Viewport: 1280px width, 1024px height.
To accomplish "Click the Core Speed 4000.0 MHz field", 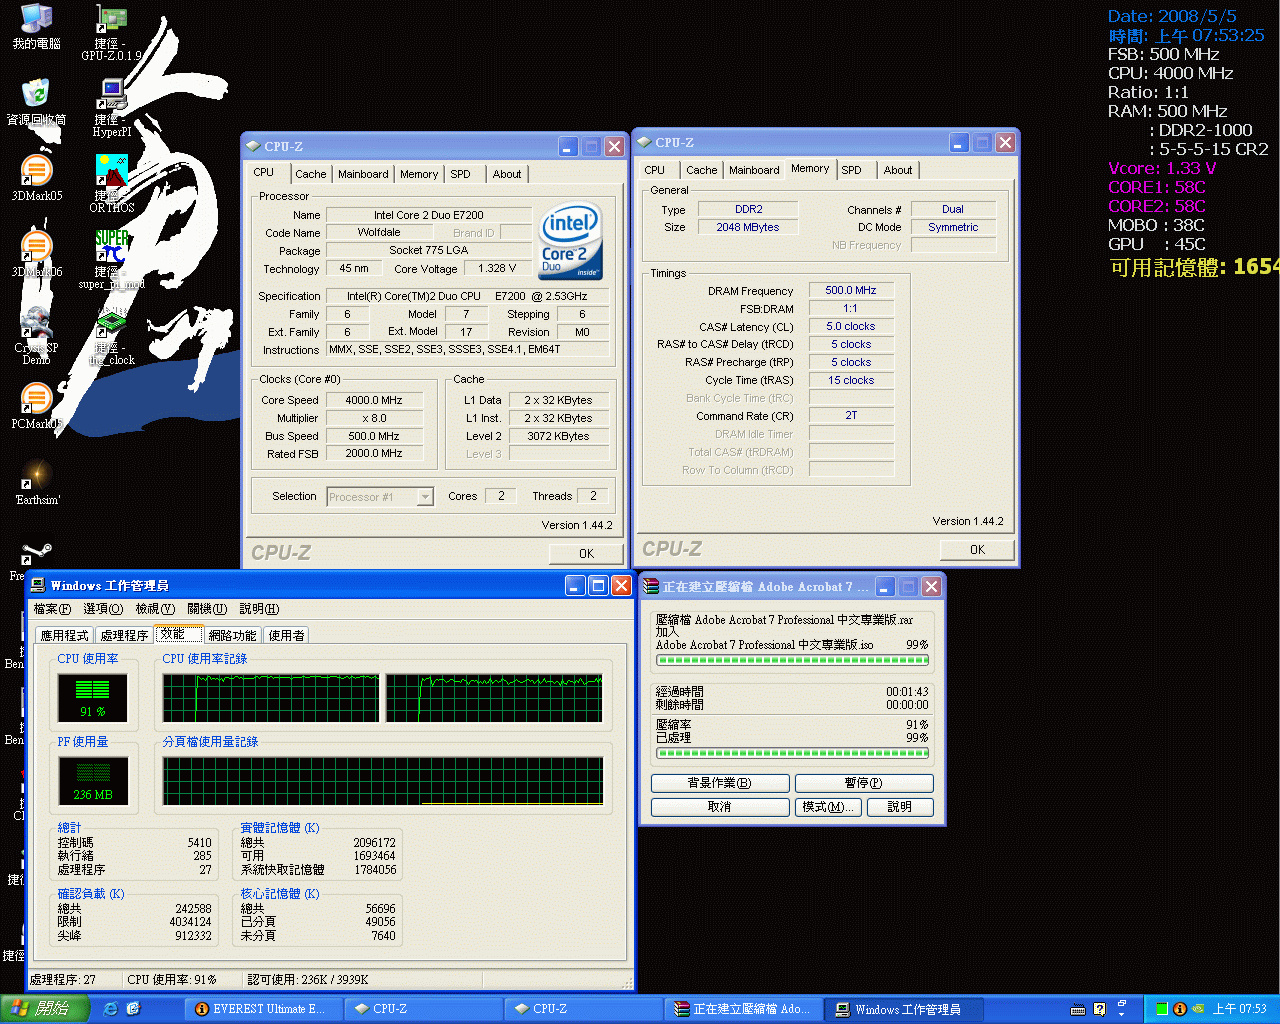I will pyautogui.click(x=374, y=400).
